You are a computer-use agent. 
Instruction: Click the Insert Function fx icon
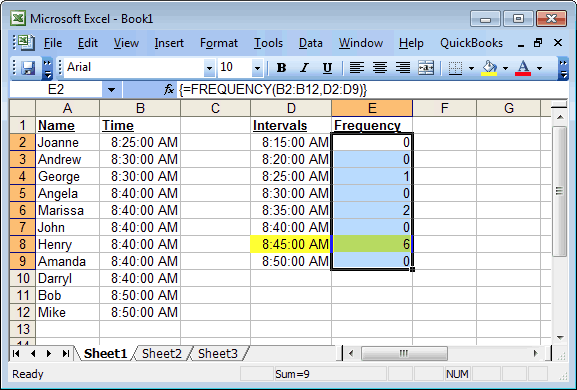point(169,89)
